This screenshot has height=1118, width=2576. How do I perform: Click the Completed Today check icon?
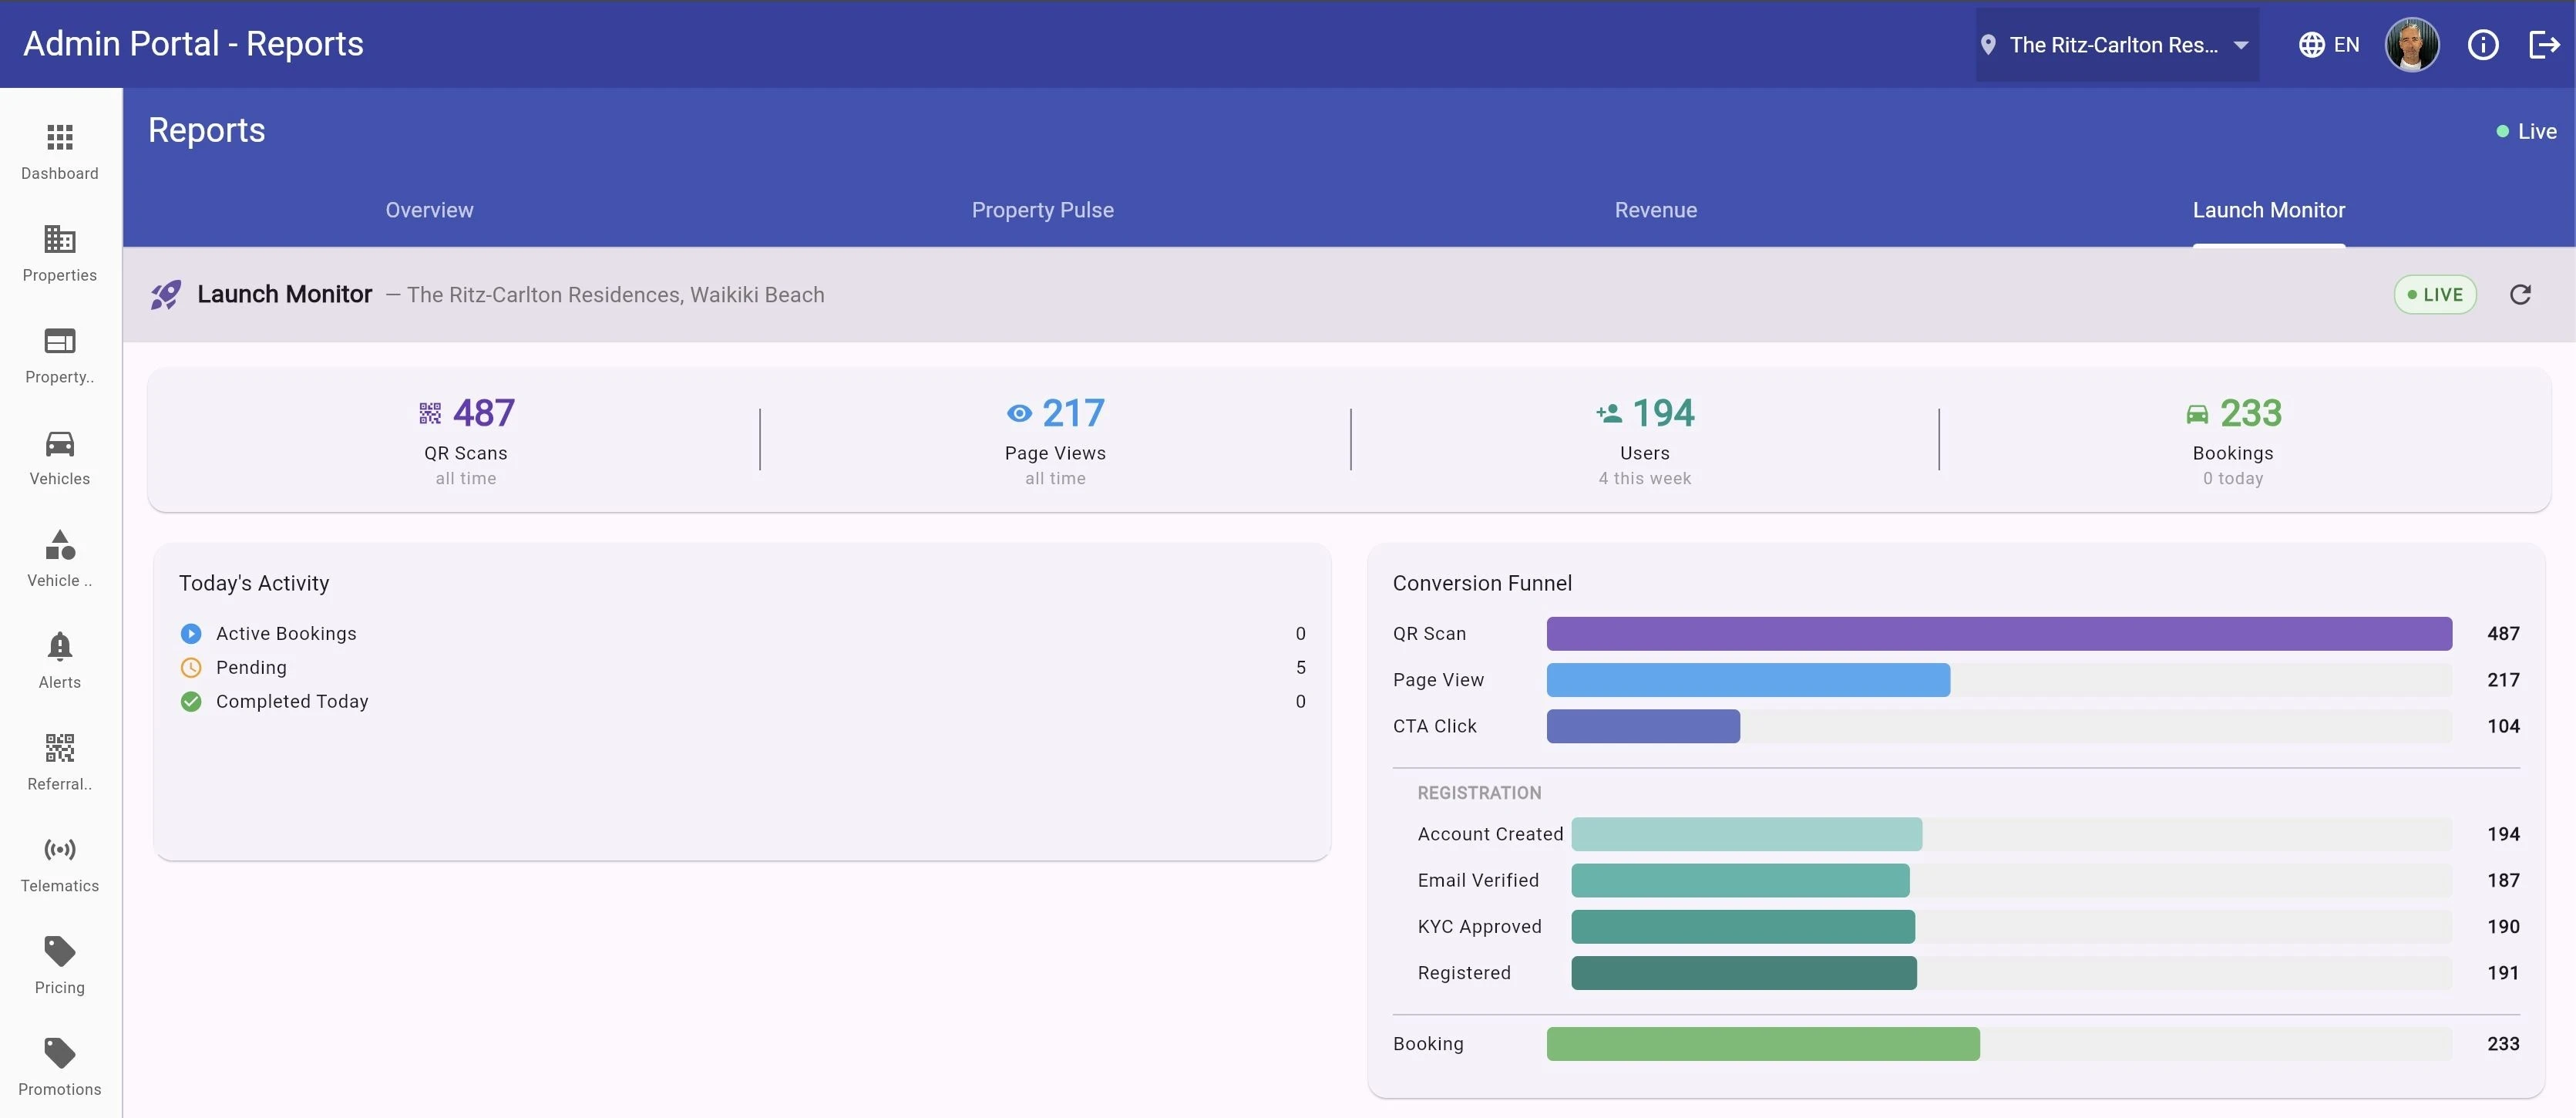coord(191,702)
